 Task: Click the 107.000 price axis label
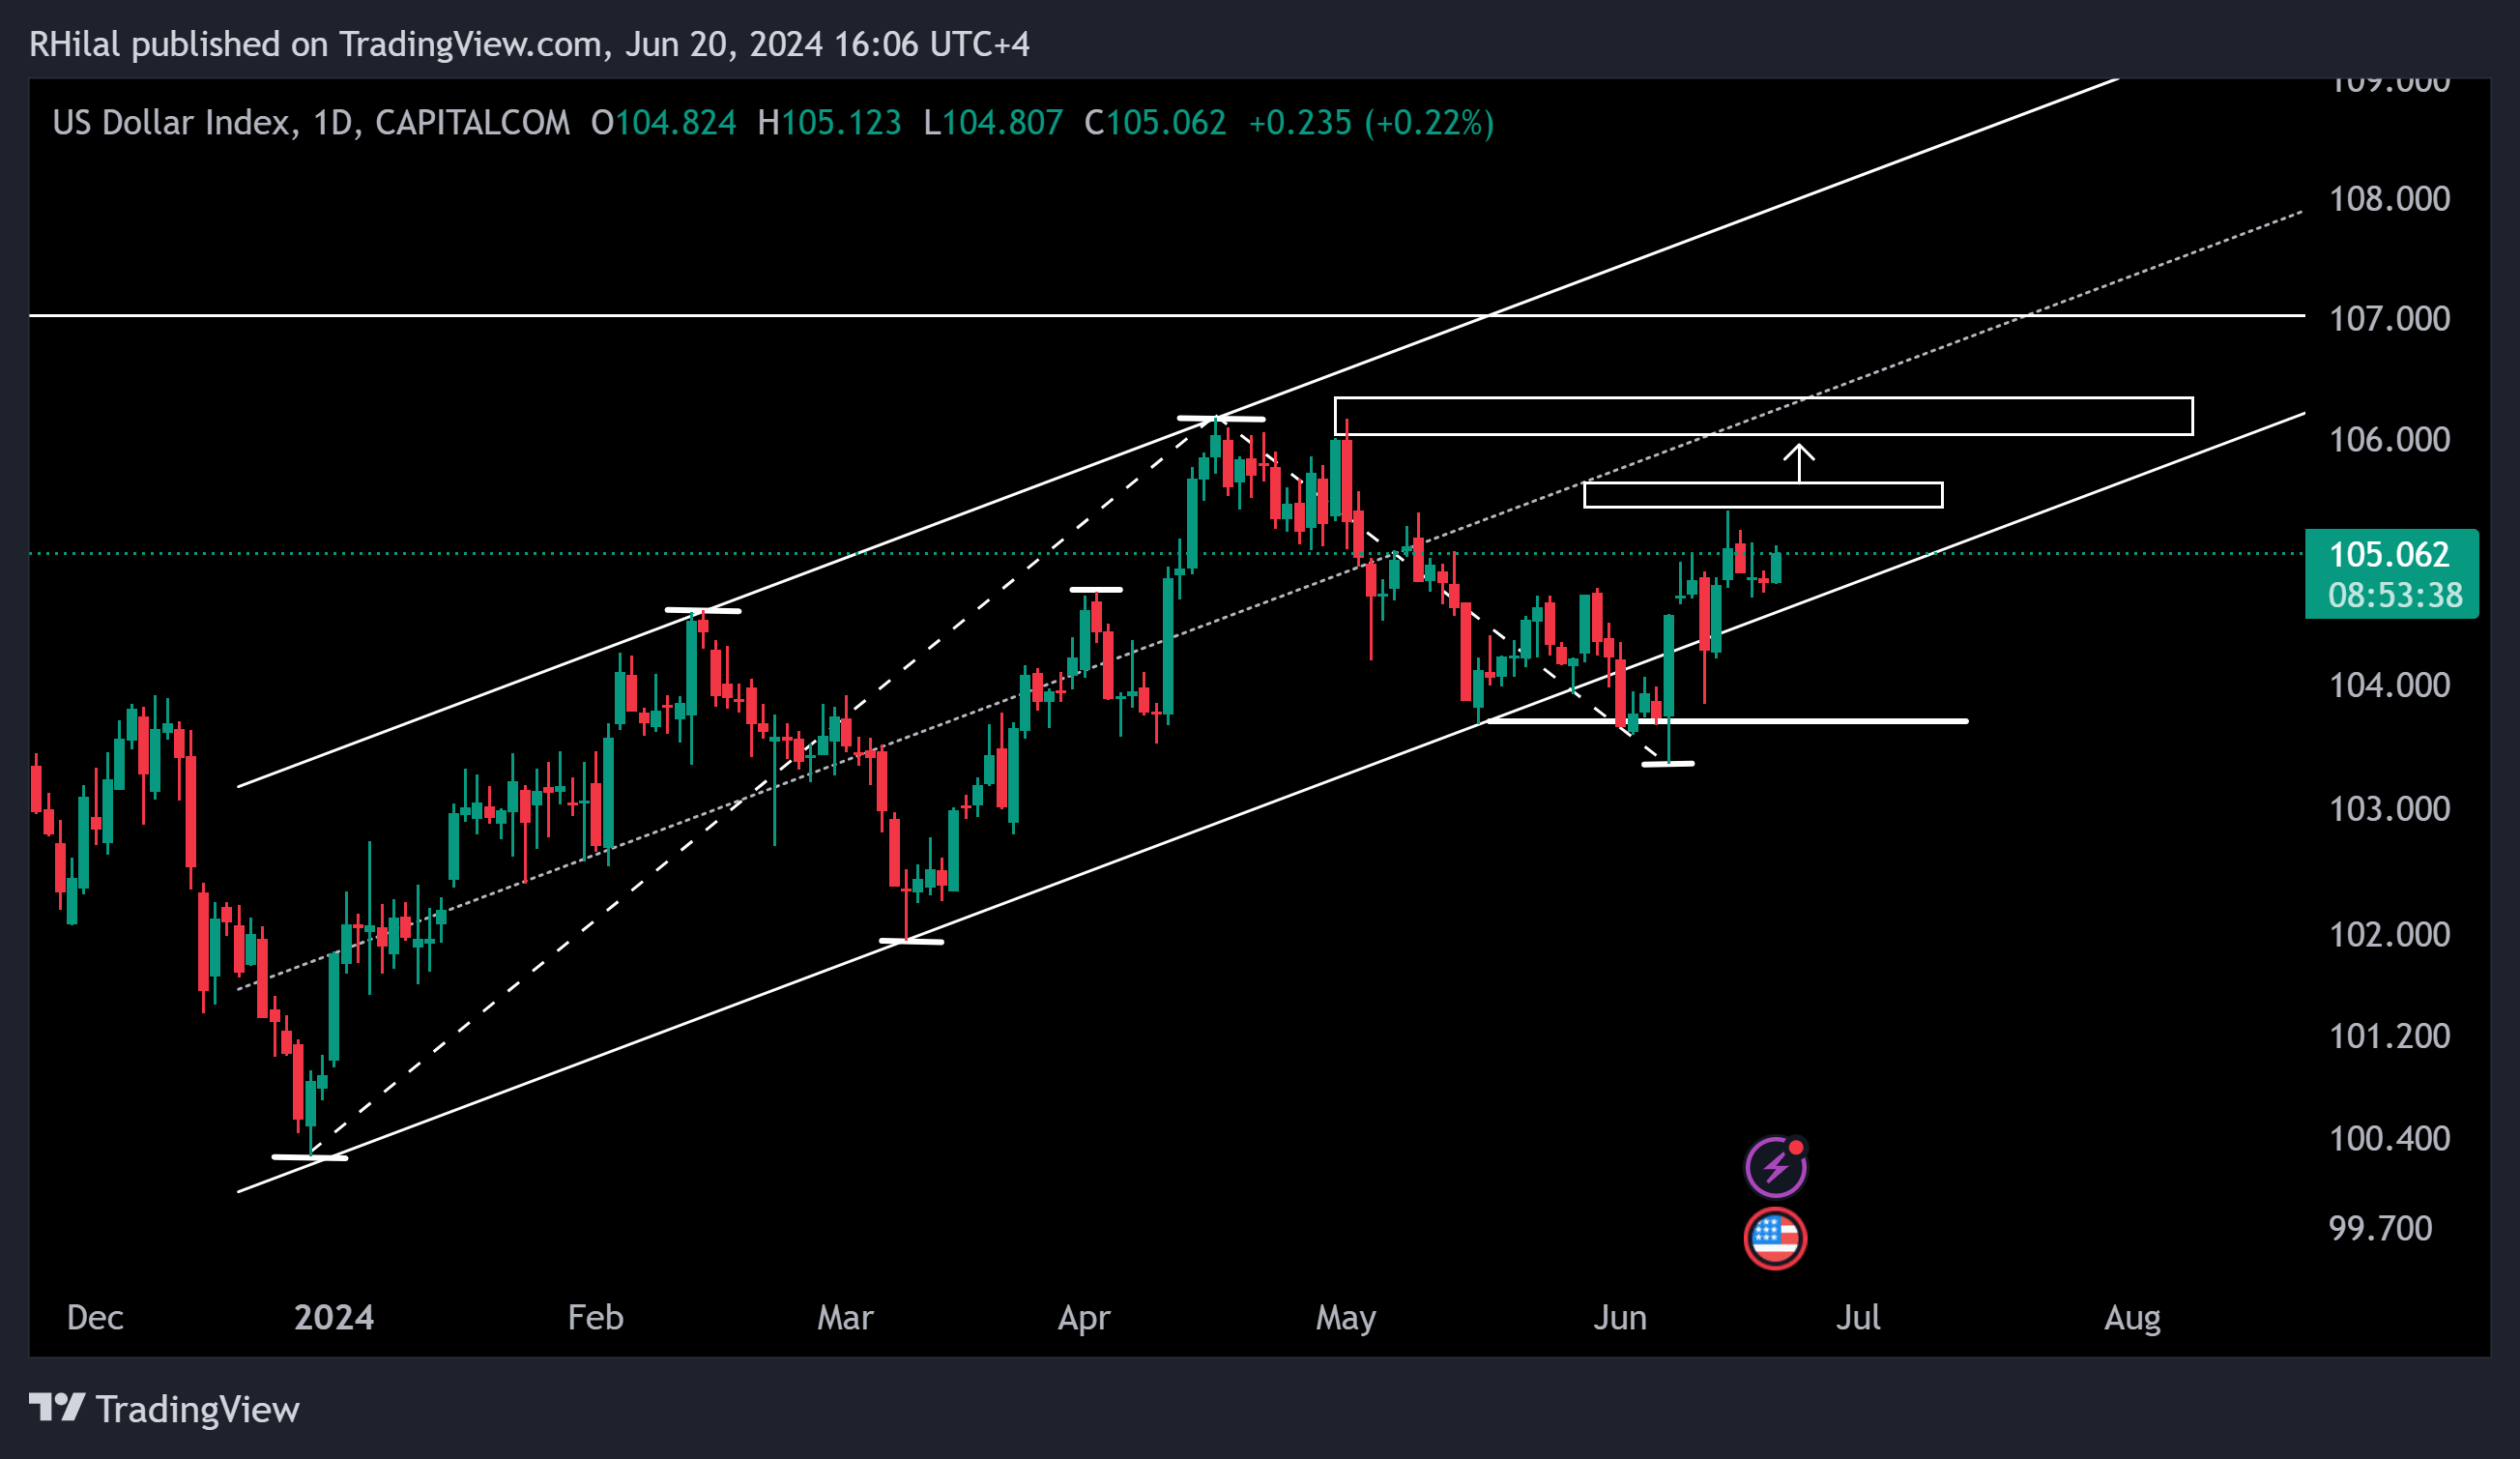[x=2389, y=319]
